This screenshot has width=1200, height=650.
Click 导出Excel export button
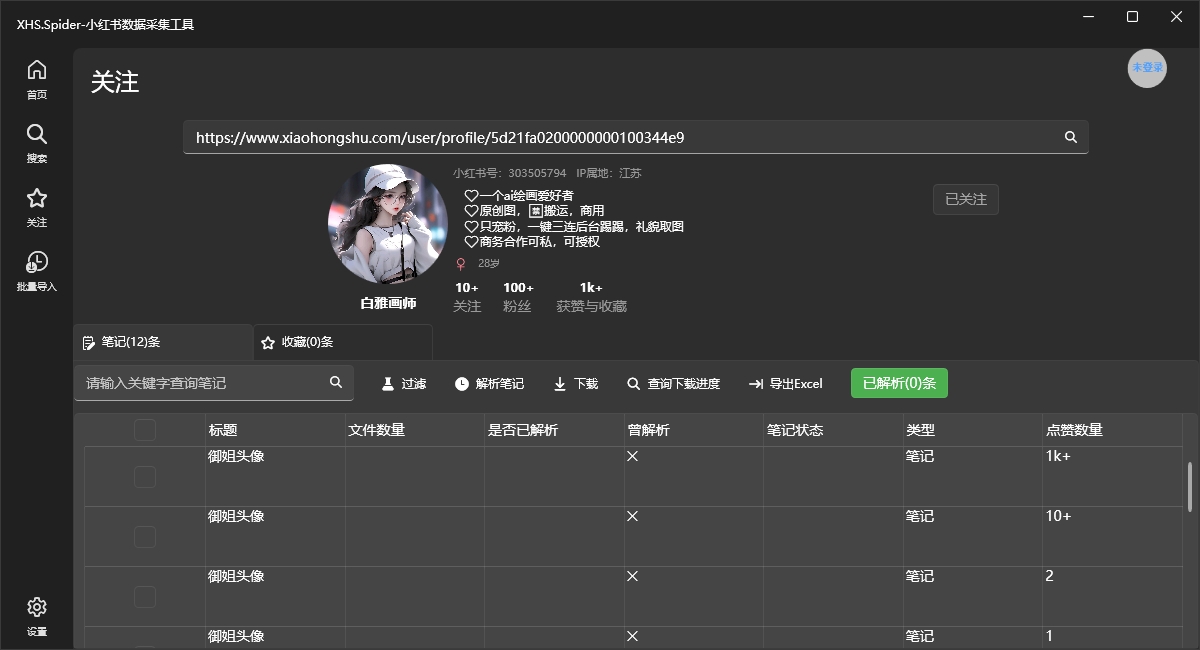pos(785,383)
